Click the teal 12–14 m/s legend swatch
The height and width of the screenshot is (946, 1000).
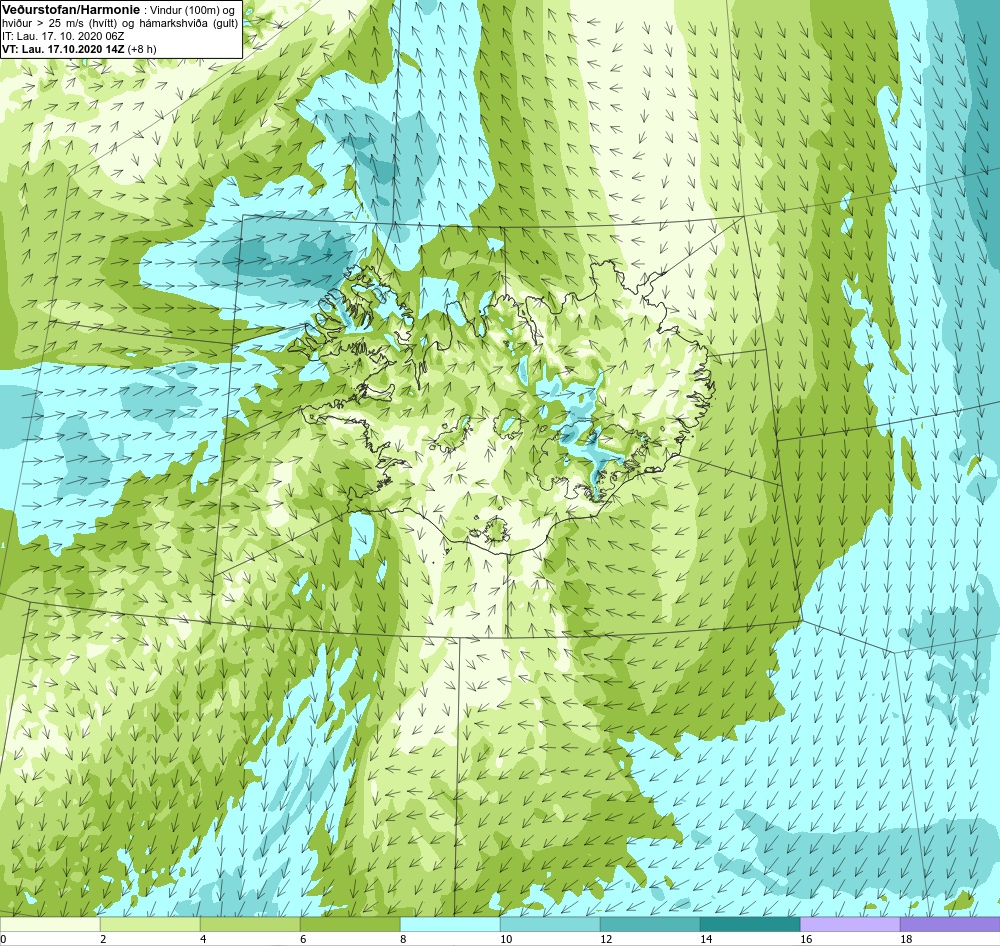point(650,925)
